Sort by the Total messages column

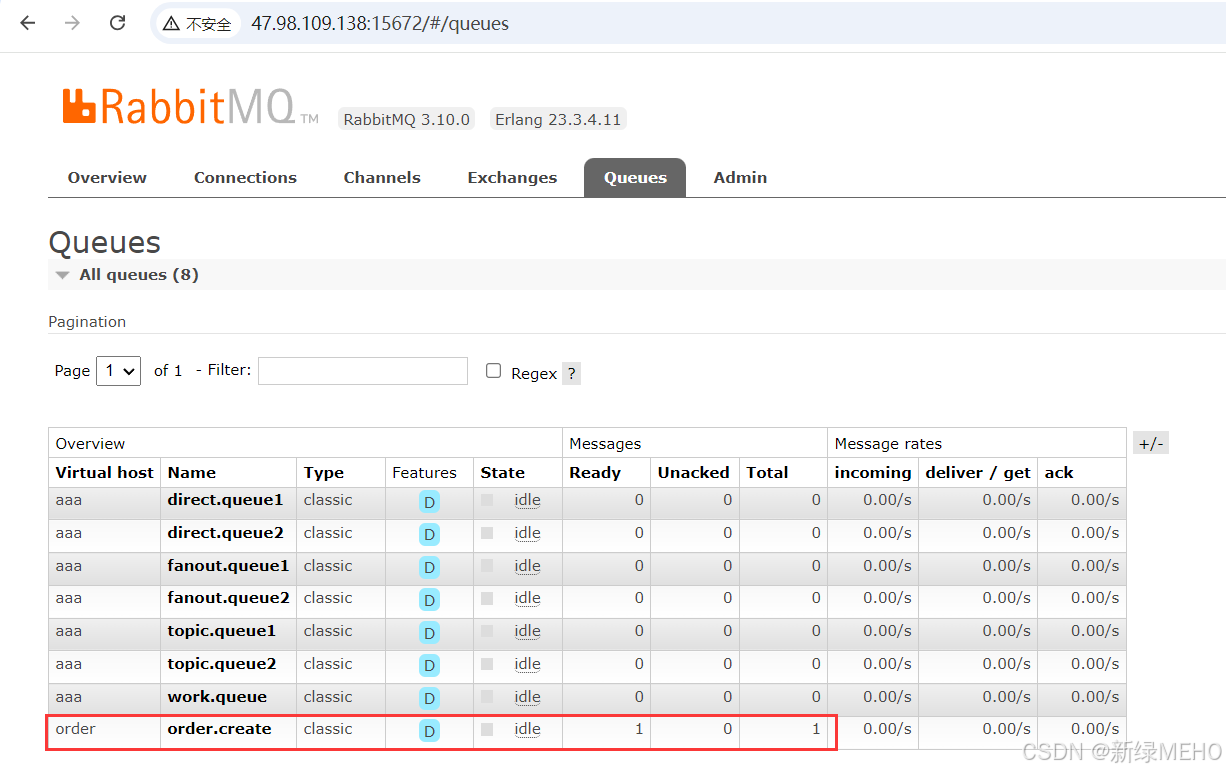click(x=767, y=473)
